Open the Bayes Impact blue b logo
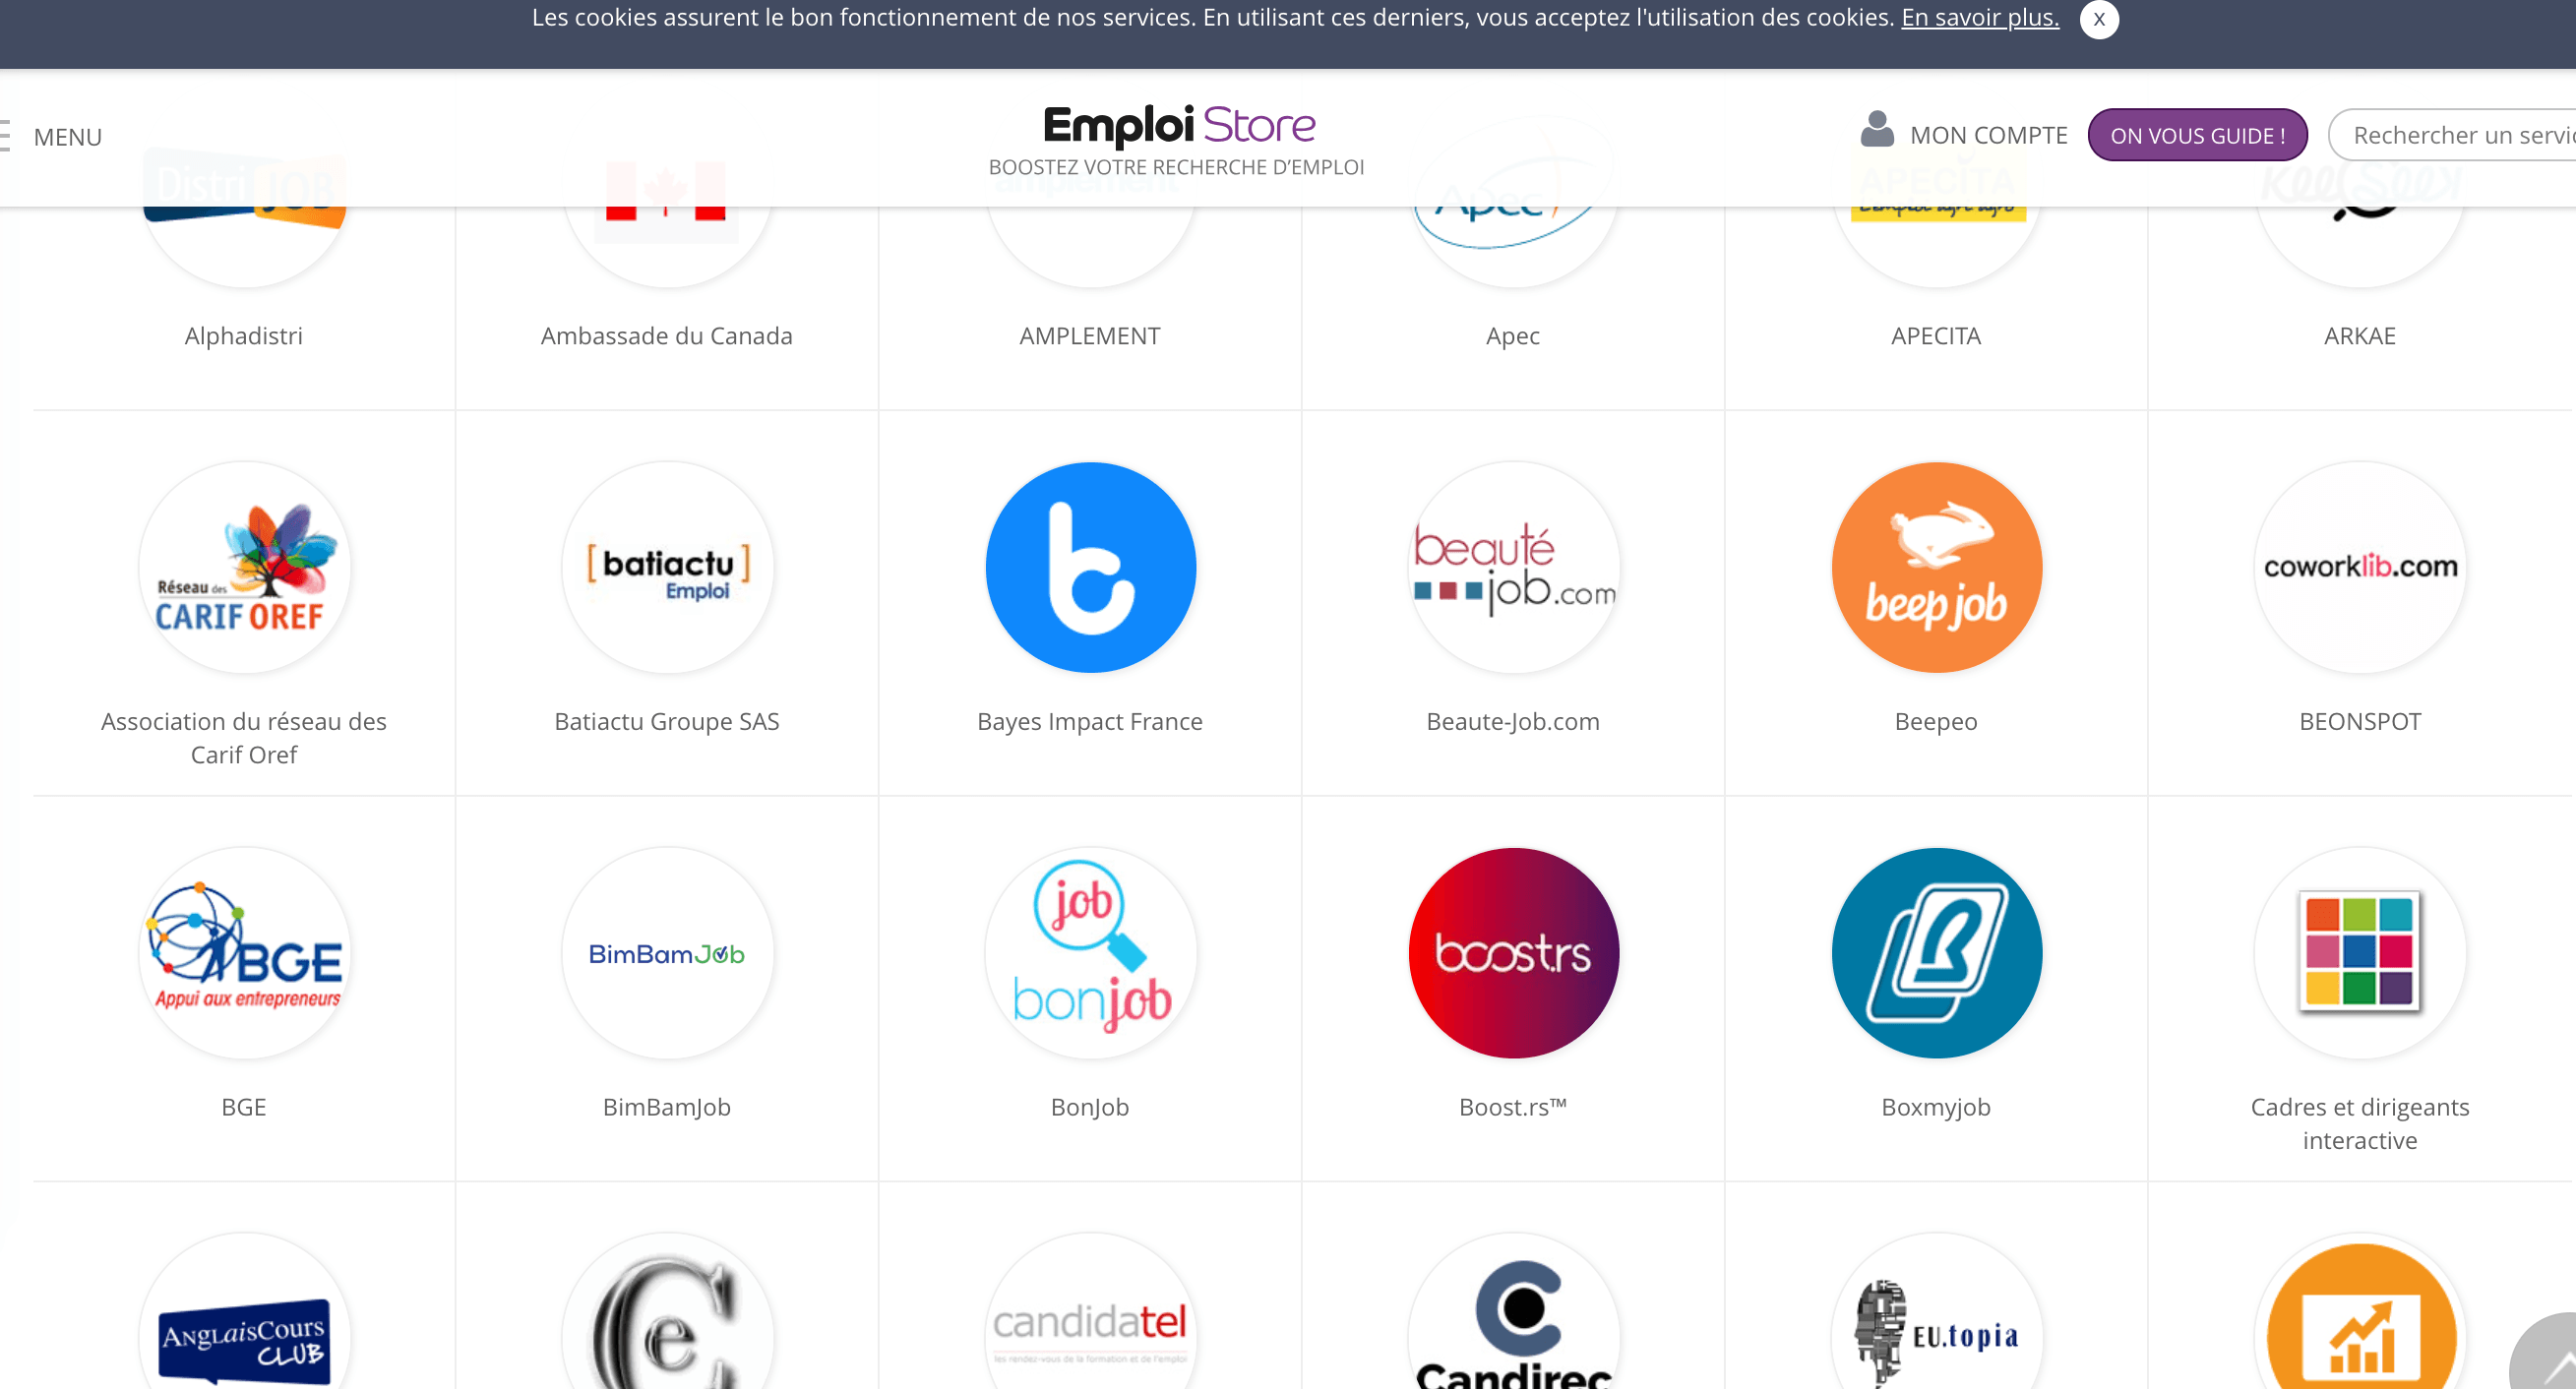Viewport: 2576px width, 1389px height. pyautogui.click(x=1090, y=567)
